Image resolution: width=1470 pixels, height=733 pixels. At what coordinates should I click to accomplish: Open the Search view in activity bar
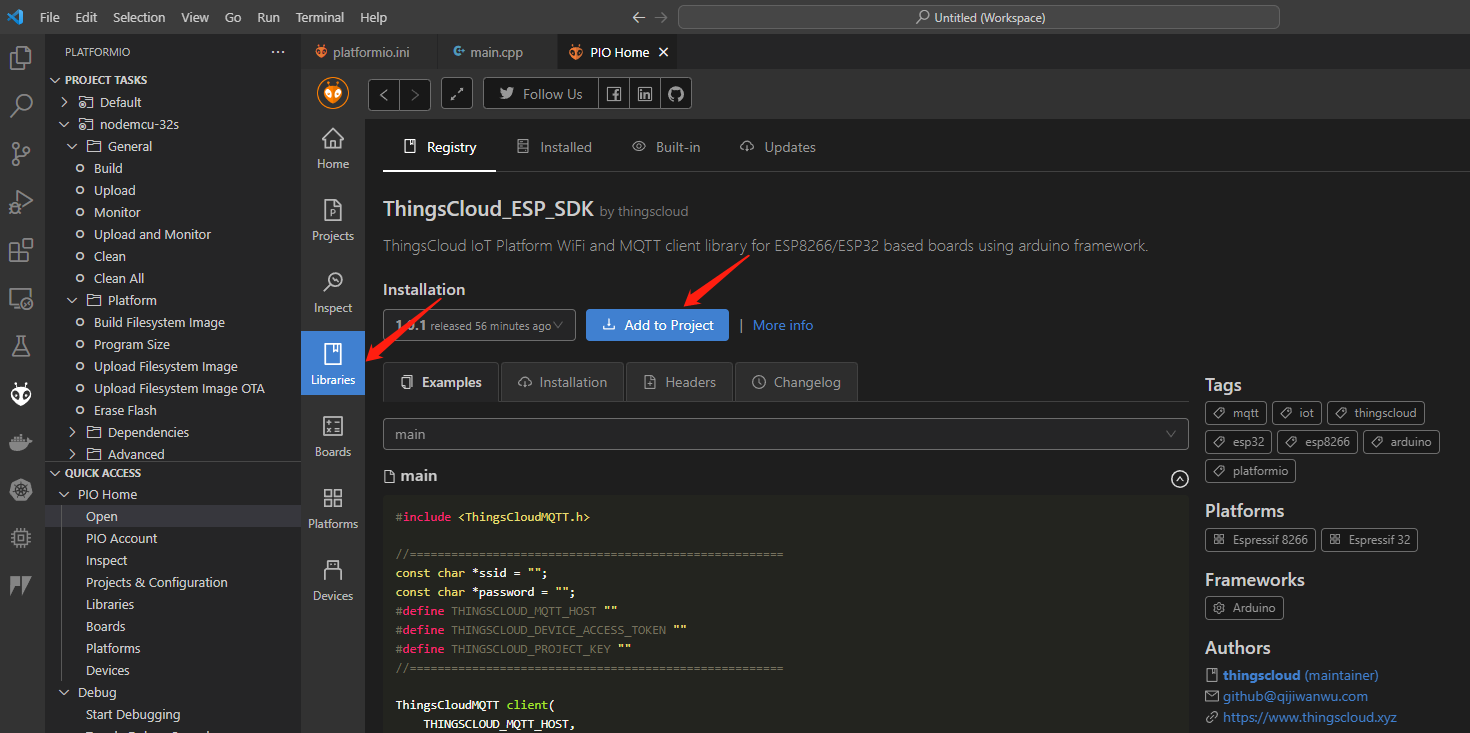(21, 106)
